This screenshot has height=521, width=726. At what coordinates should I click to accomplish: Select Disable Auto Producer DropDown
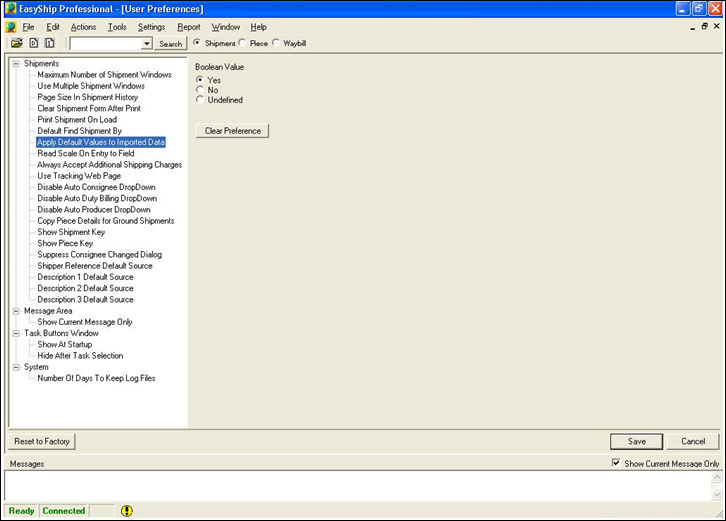tap(94, 209)
